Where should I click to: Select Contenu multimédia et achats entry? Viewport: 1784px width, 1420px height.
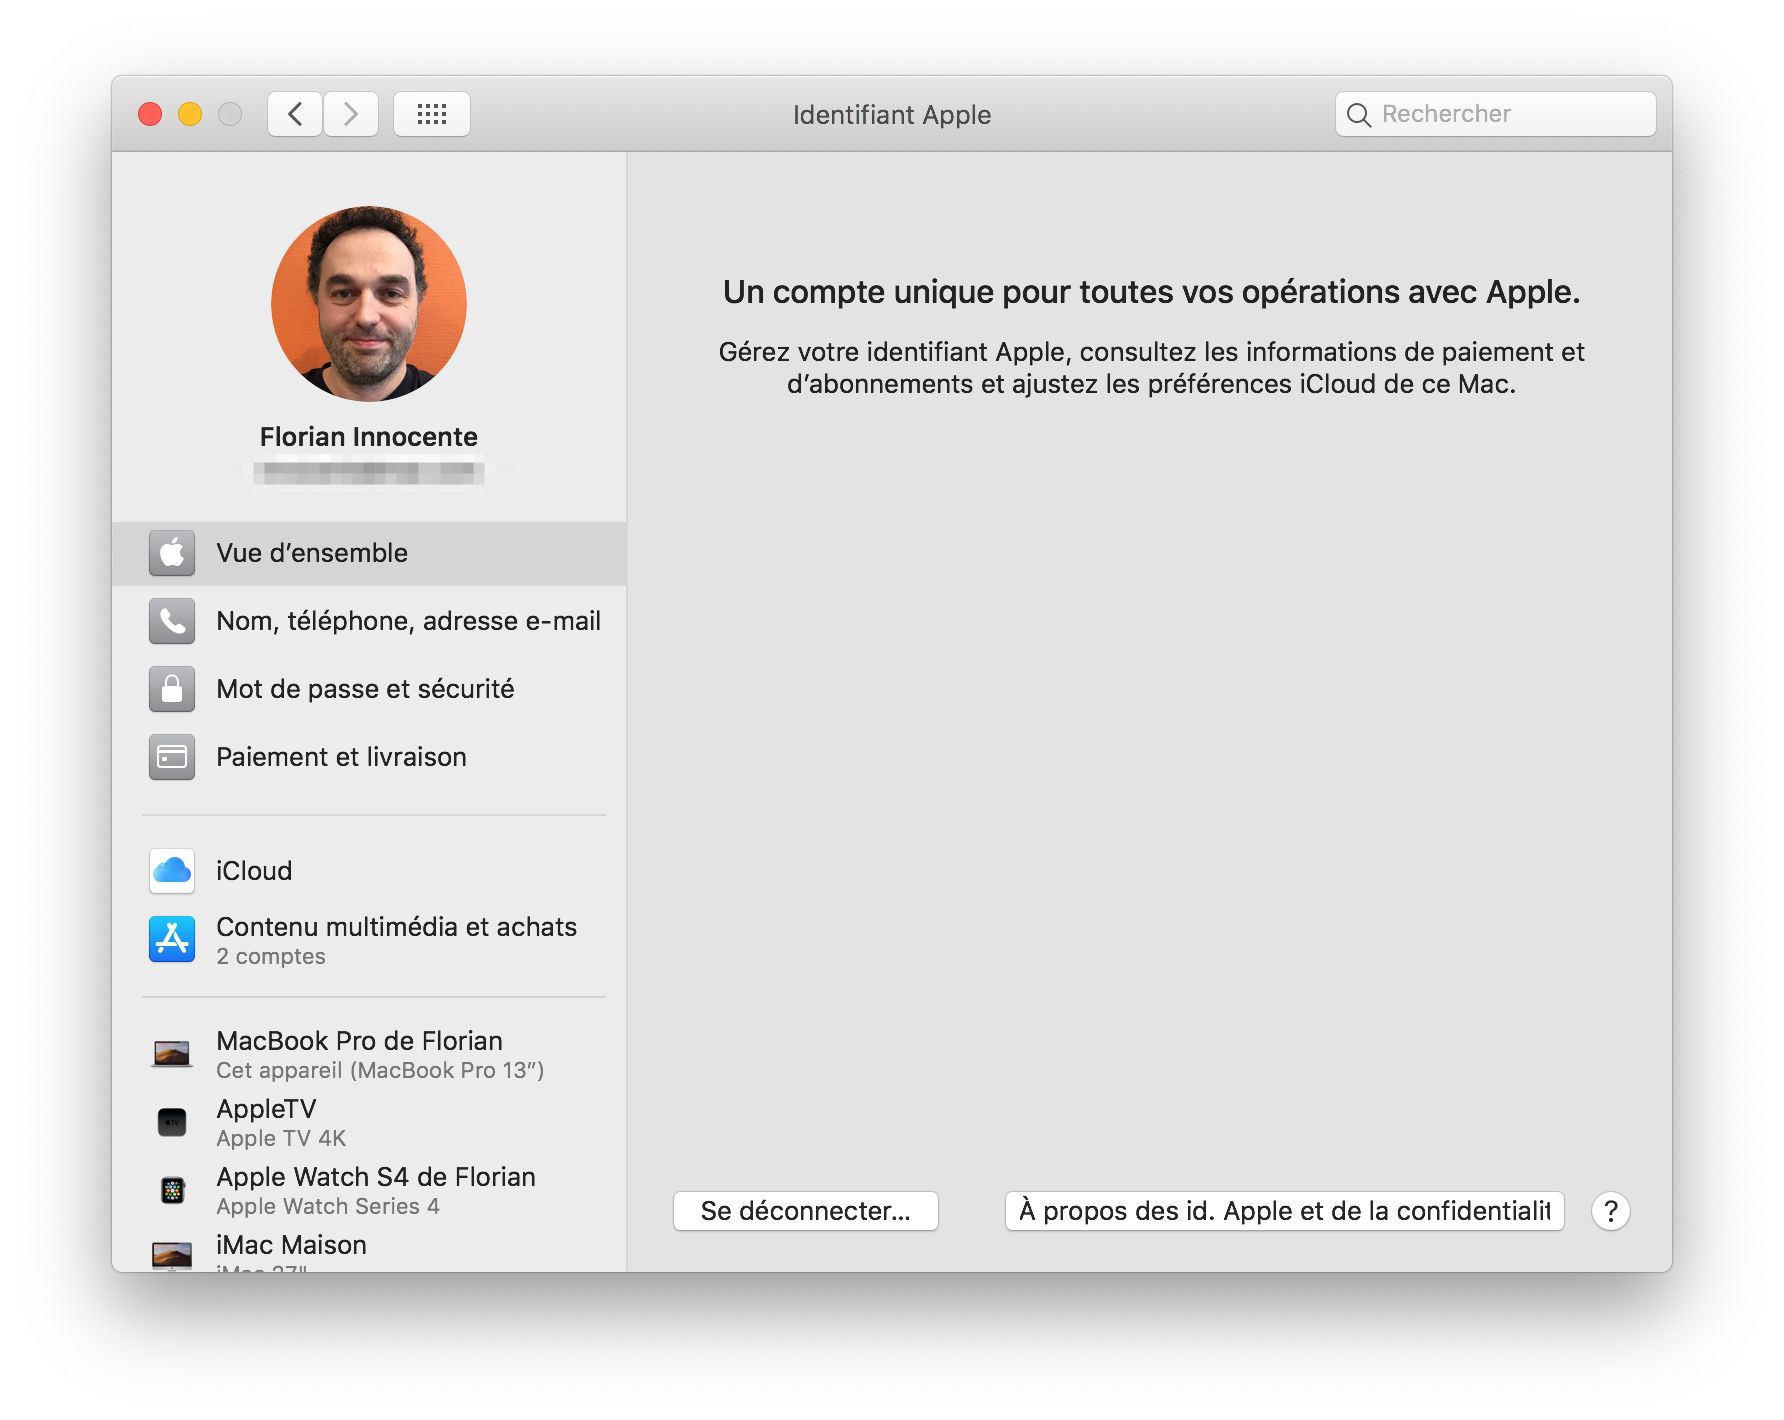pos(396,939)
